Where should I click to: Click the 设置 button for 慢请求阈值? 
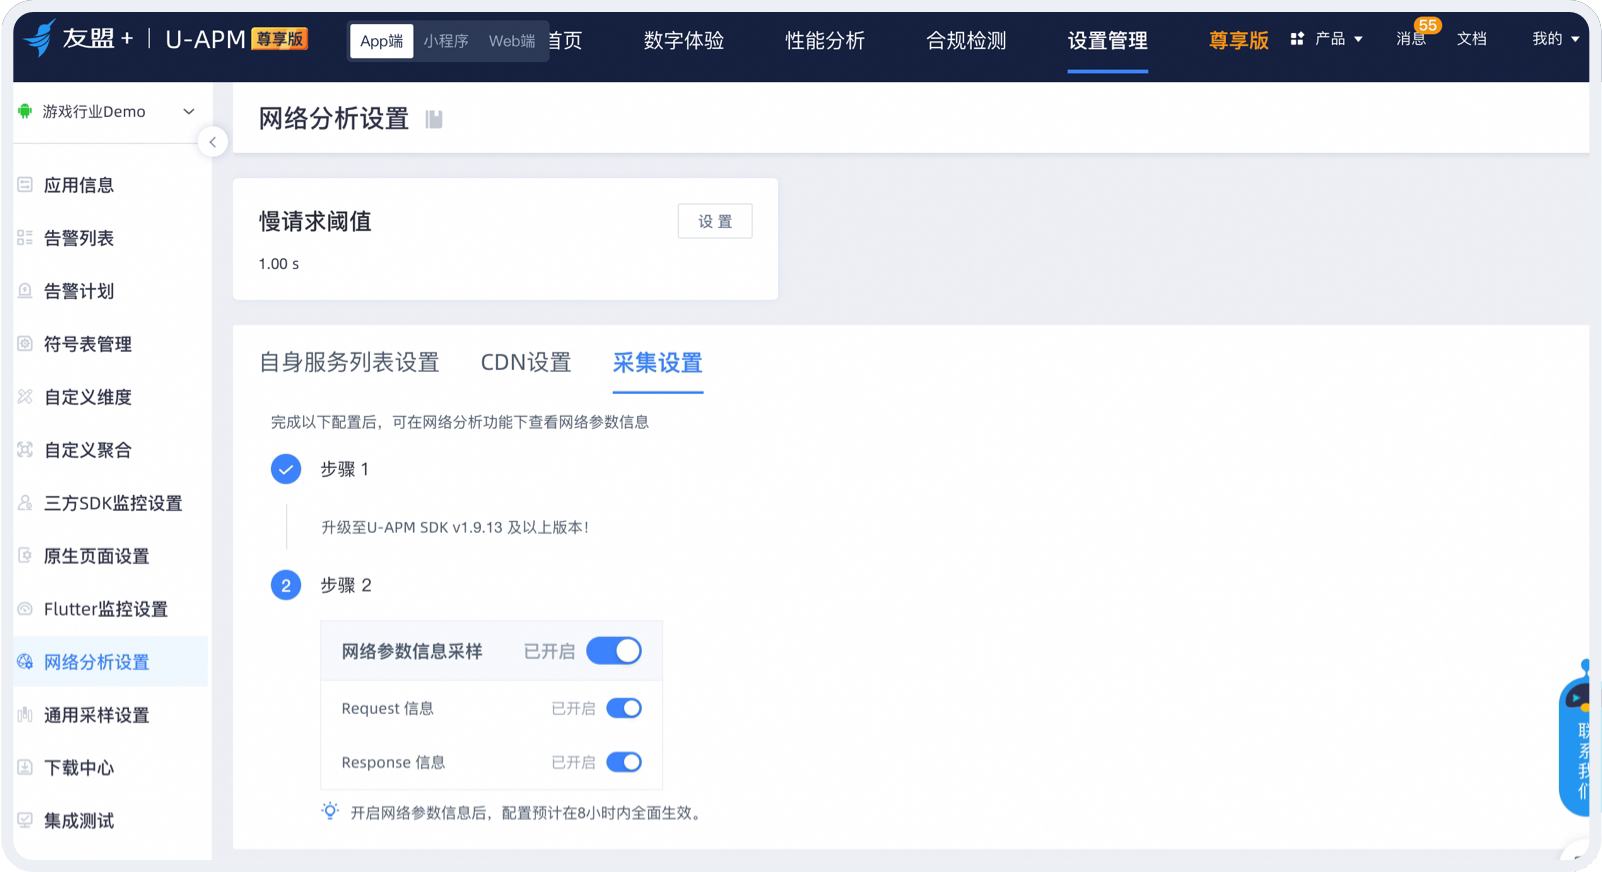pyautogui.click(x=715, y=221)
